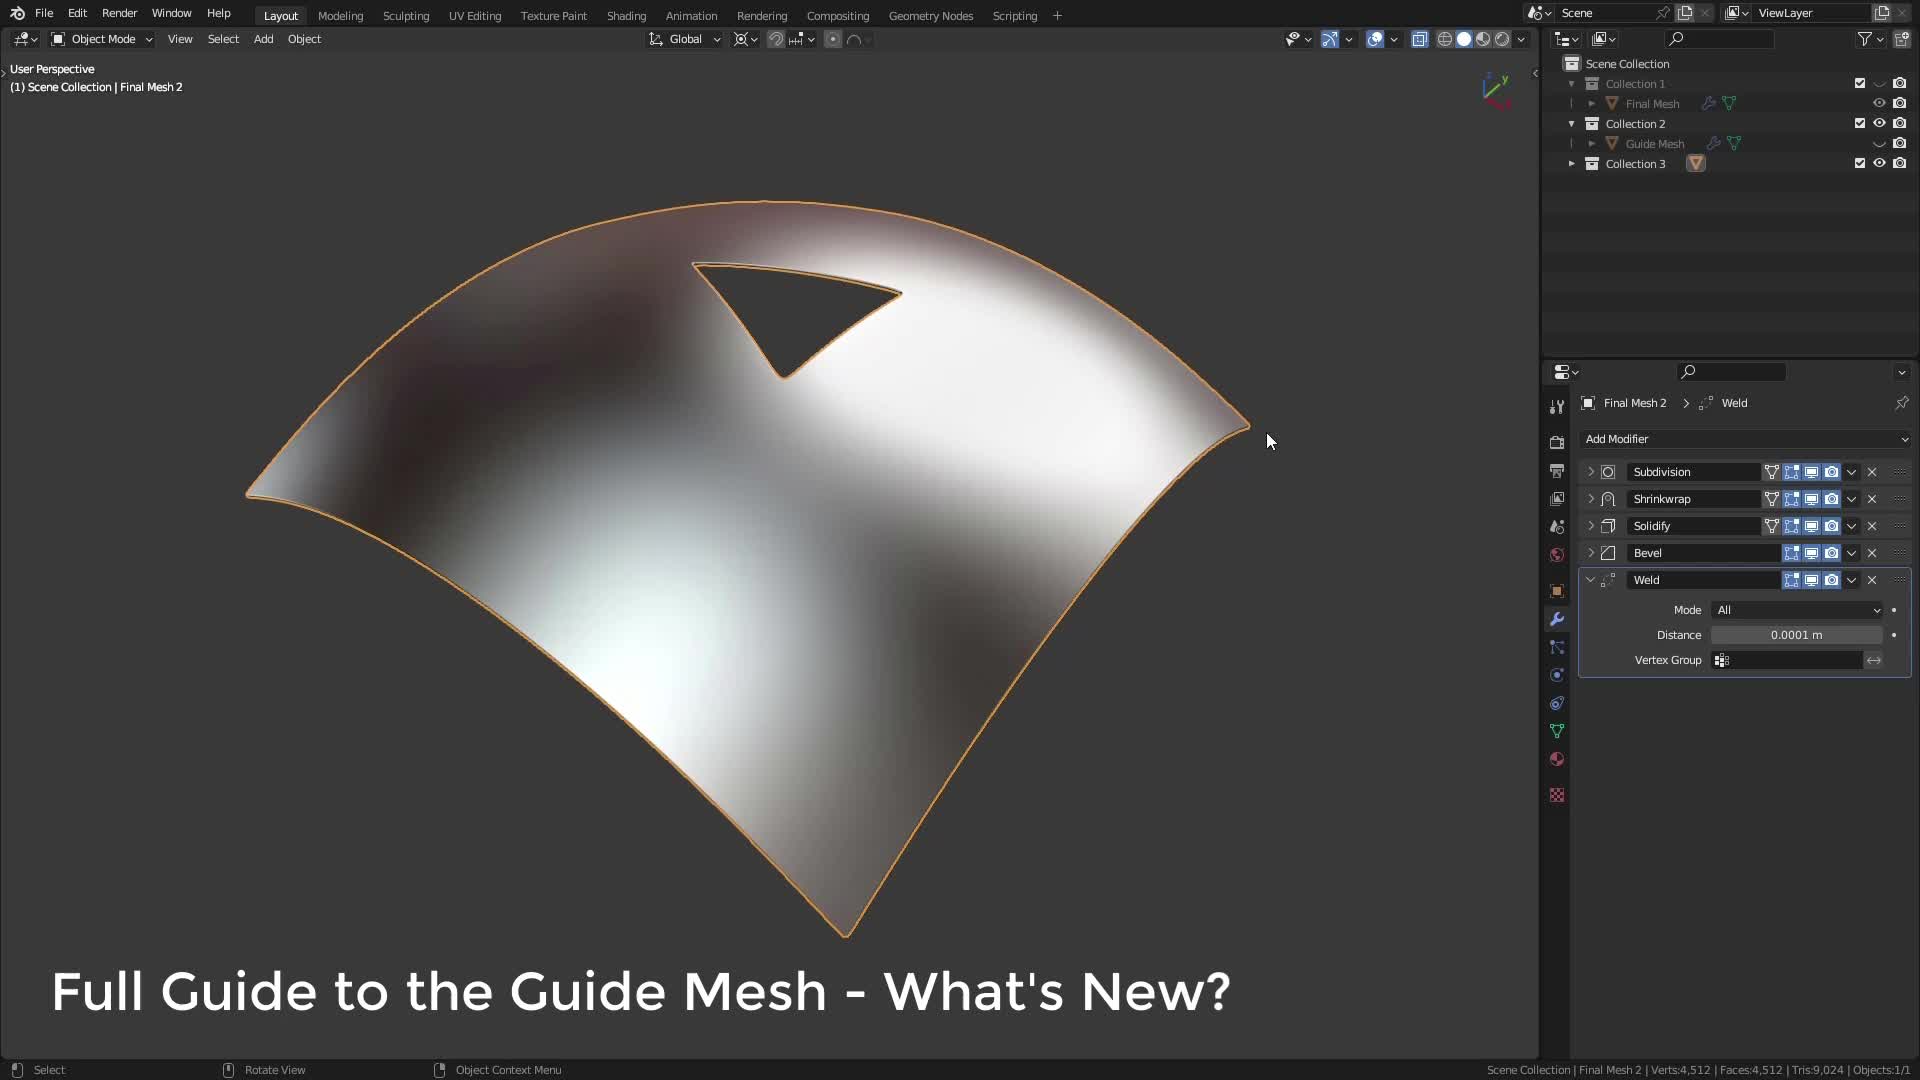Pin scene to workspace

point(1662,13)
